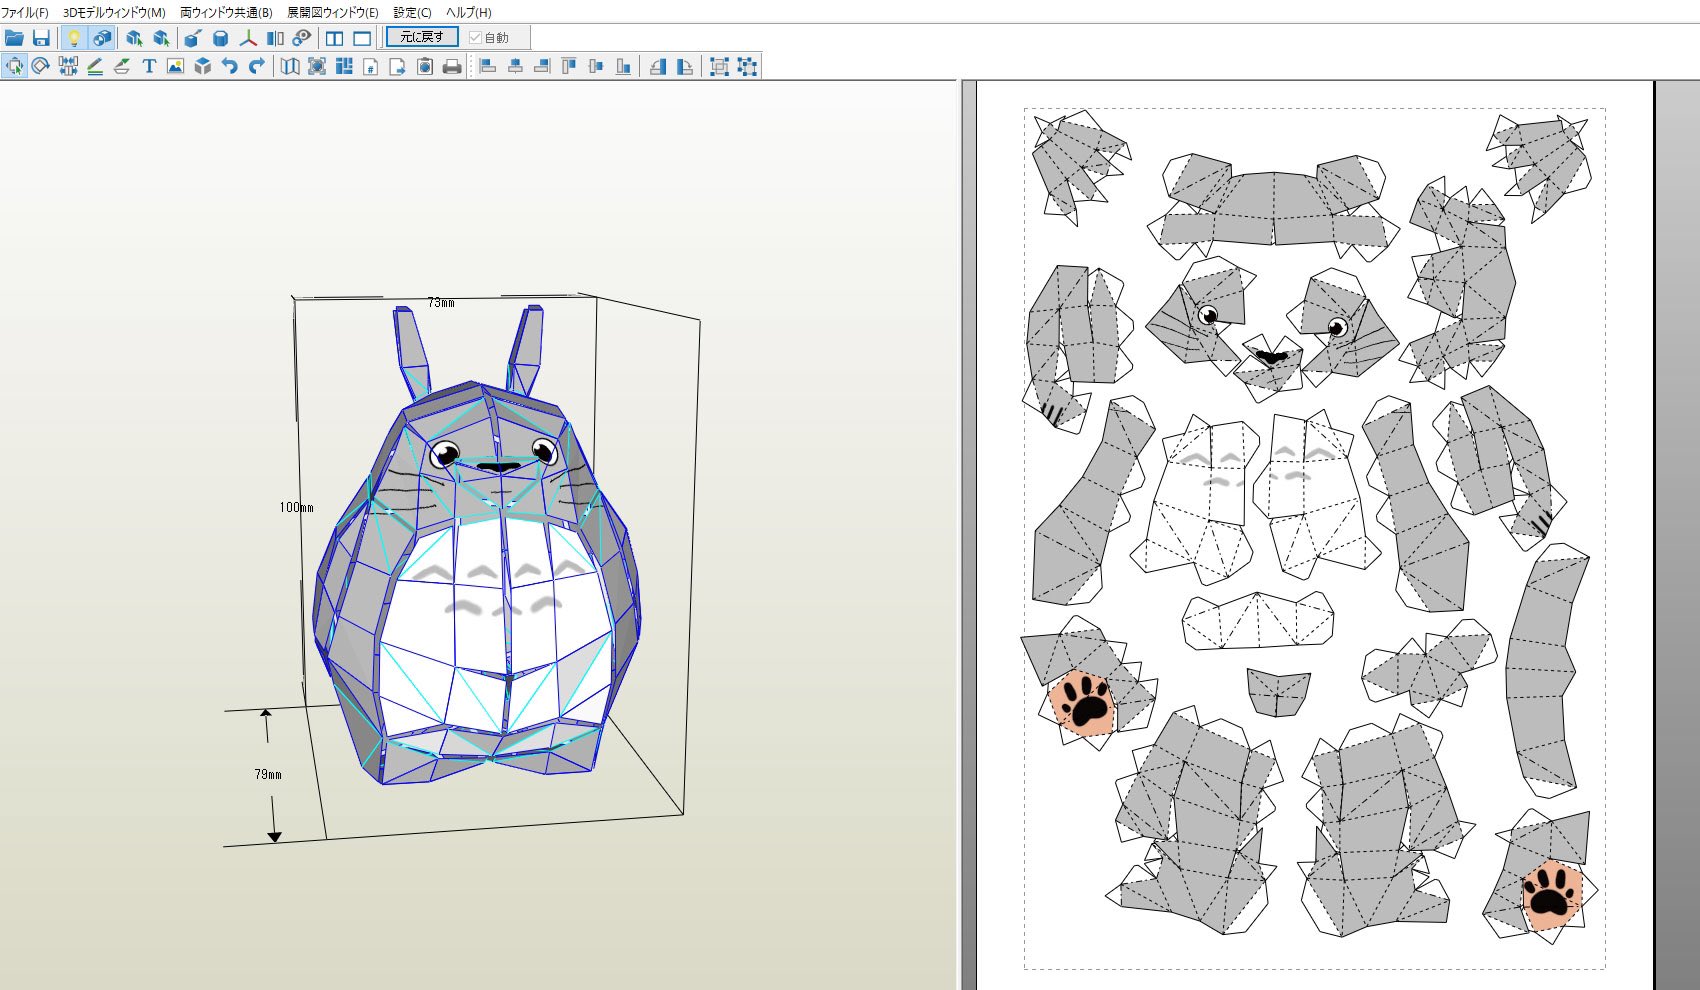The width and height of the screenshot is (1700, 990).
Task: Click the undo arrow
Action: click(x=230, y=66)
